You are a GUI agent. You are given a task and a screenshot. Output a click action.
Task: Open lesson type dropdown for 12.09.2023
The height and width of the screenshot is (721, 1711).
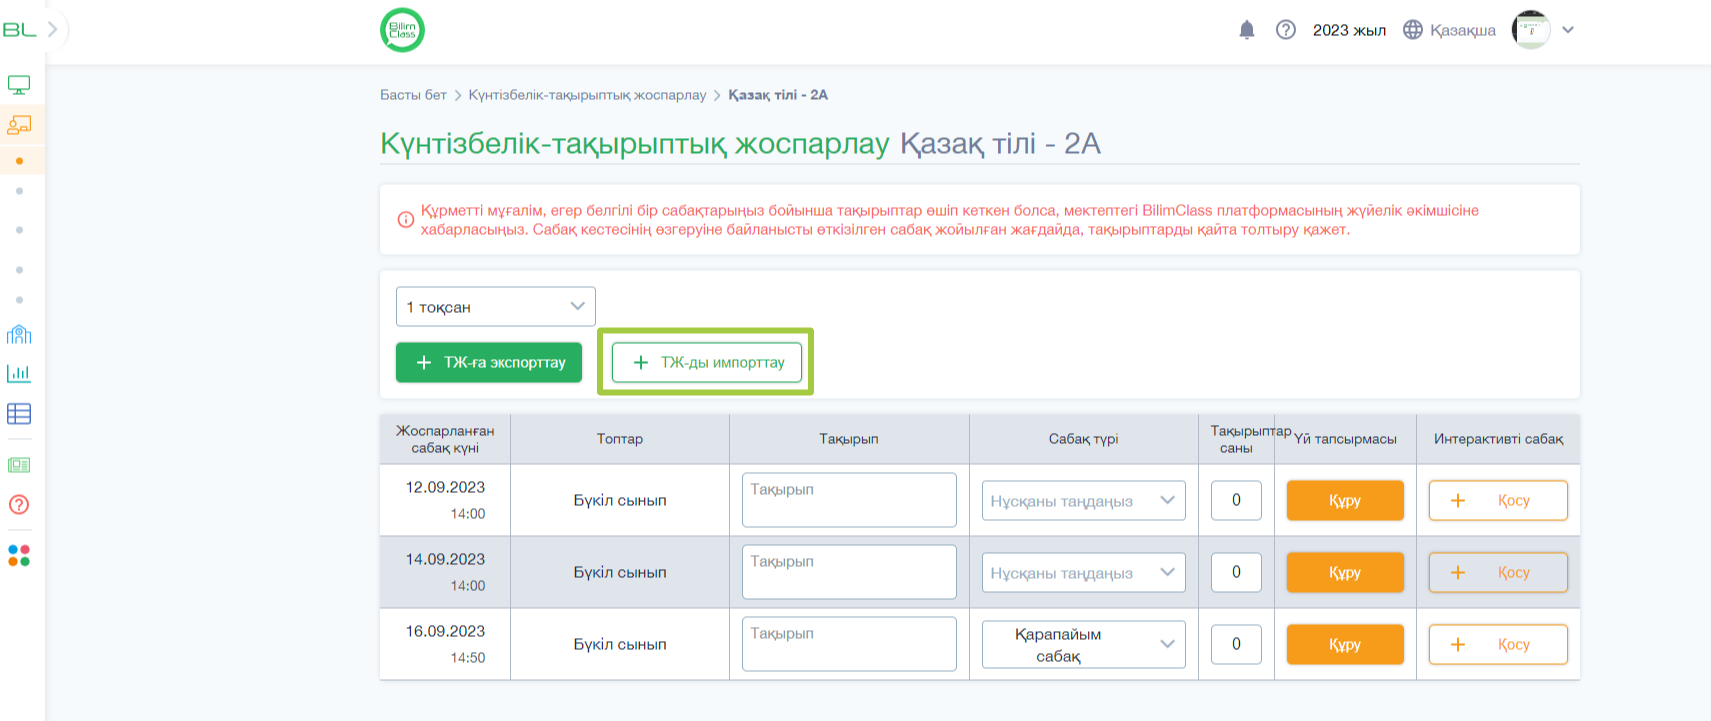[1084, 501]
